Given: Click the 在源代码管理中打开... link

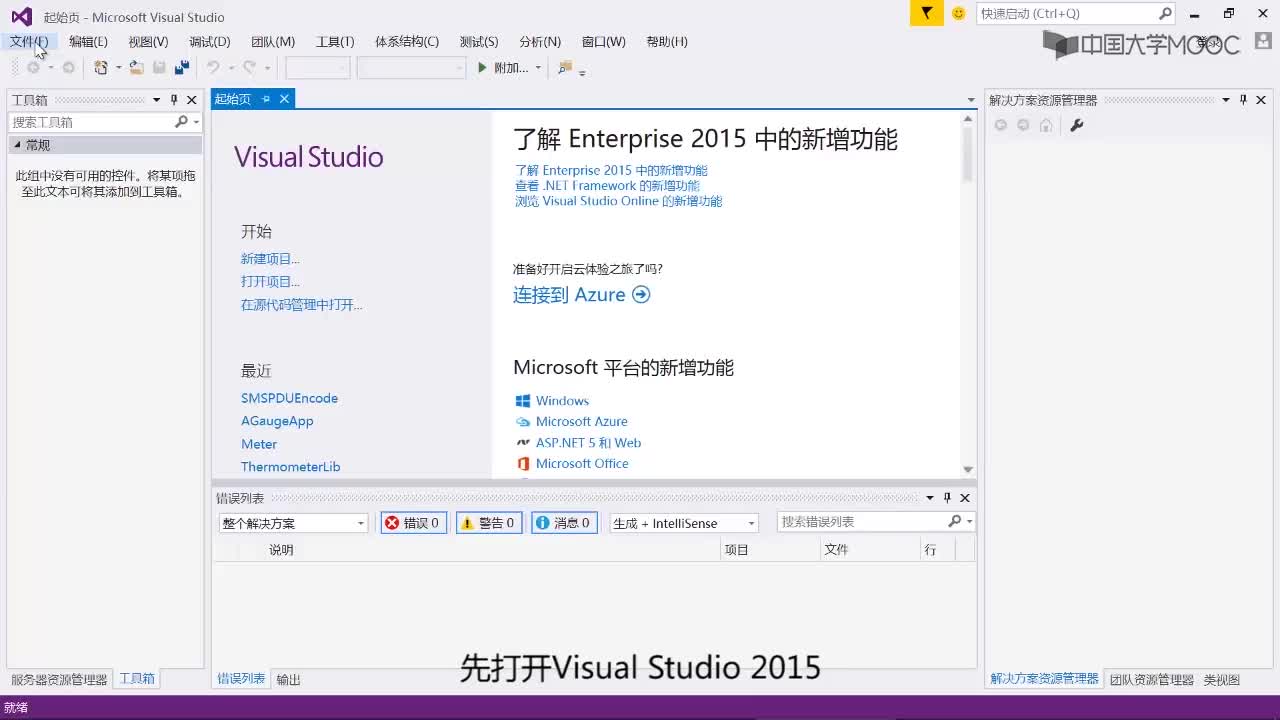Looking at the screenshot, I should tap(301, 305).
